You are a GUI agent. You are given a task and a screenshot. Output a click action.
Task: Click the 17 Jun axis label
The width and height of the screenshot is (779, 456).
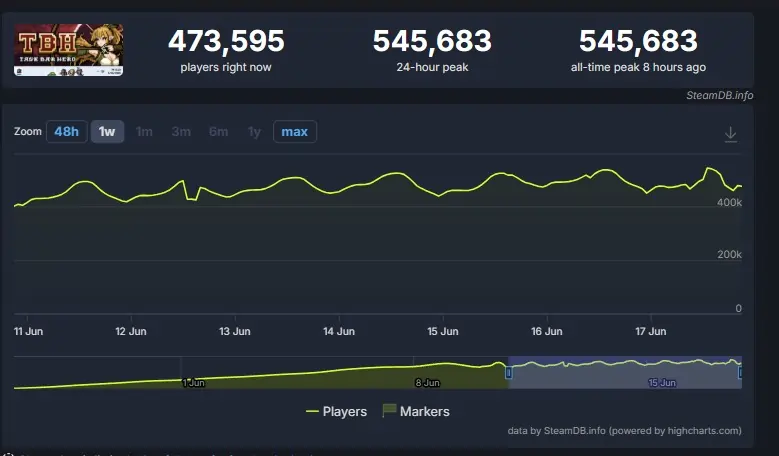651,331
